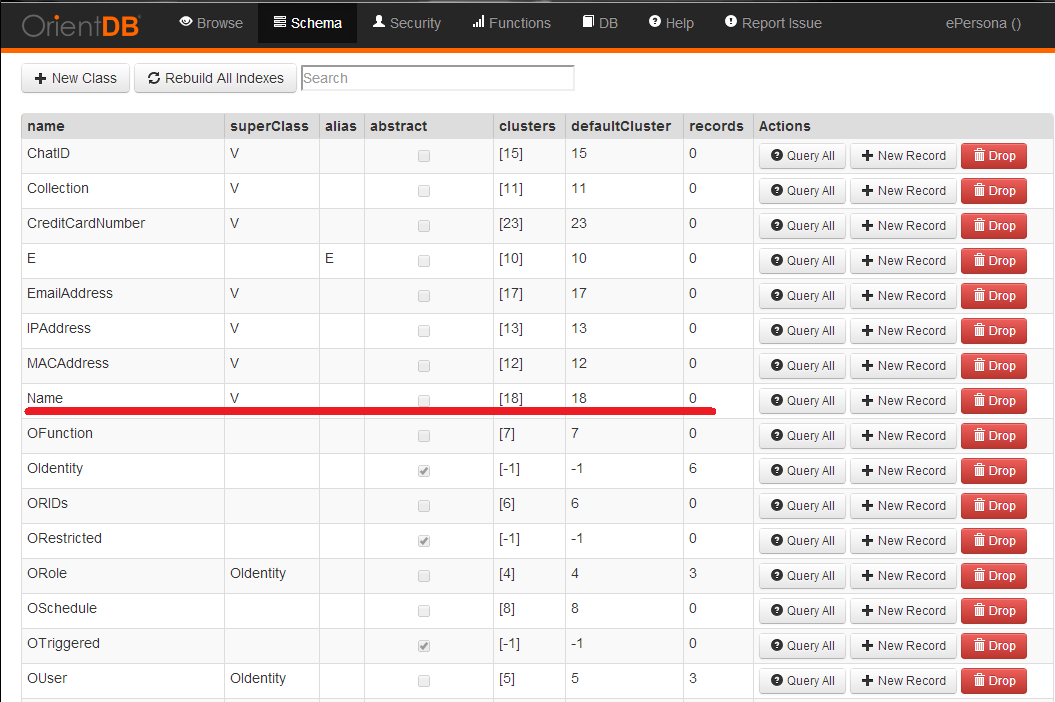Query All records of OFunction
Screen dimensions: 1055x702
[802, 435]
